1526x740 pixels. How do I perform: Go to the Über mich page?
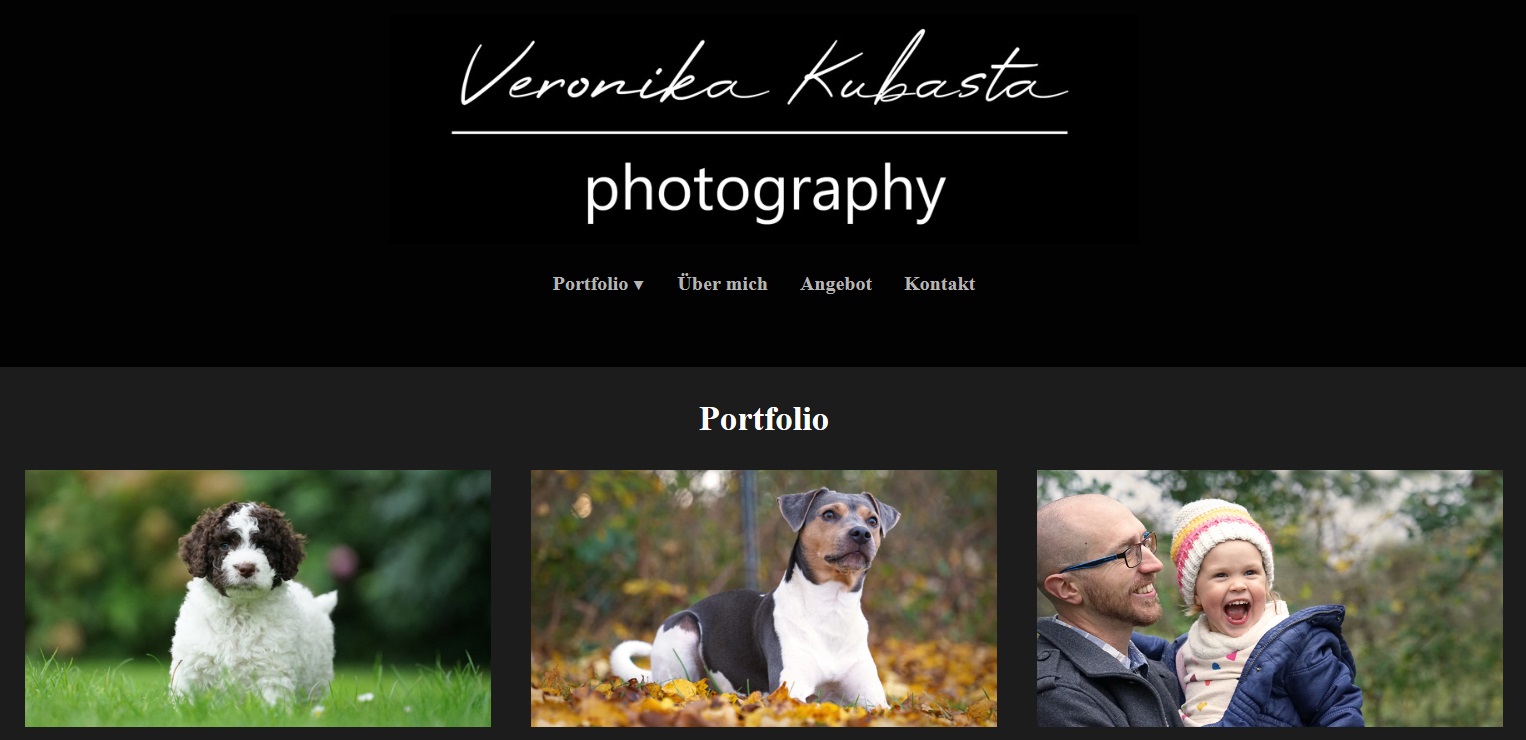723,284
